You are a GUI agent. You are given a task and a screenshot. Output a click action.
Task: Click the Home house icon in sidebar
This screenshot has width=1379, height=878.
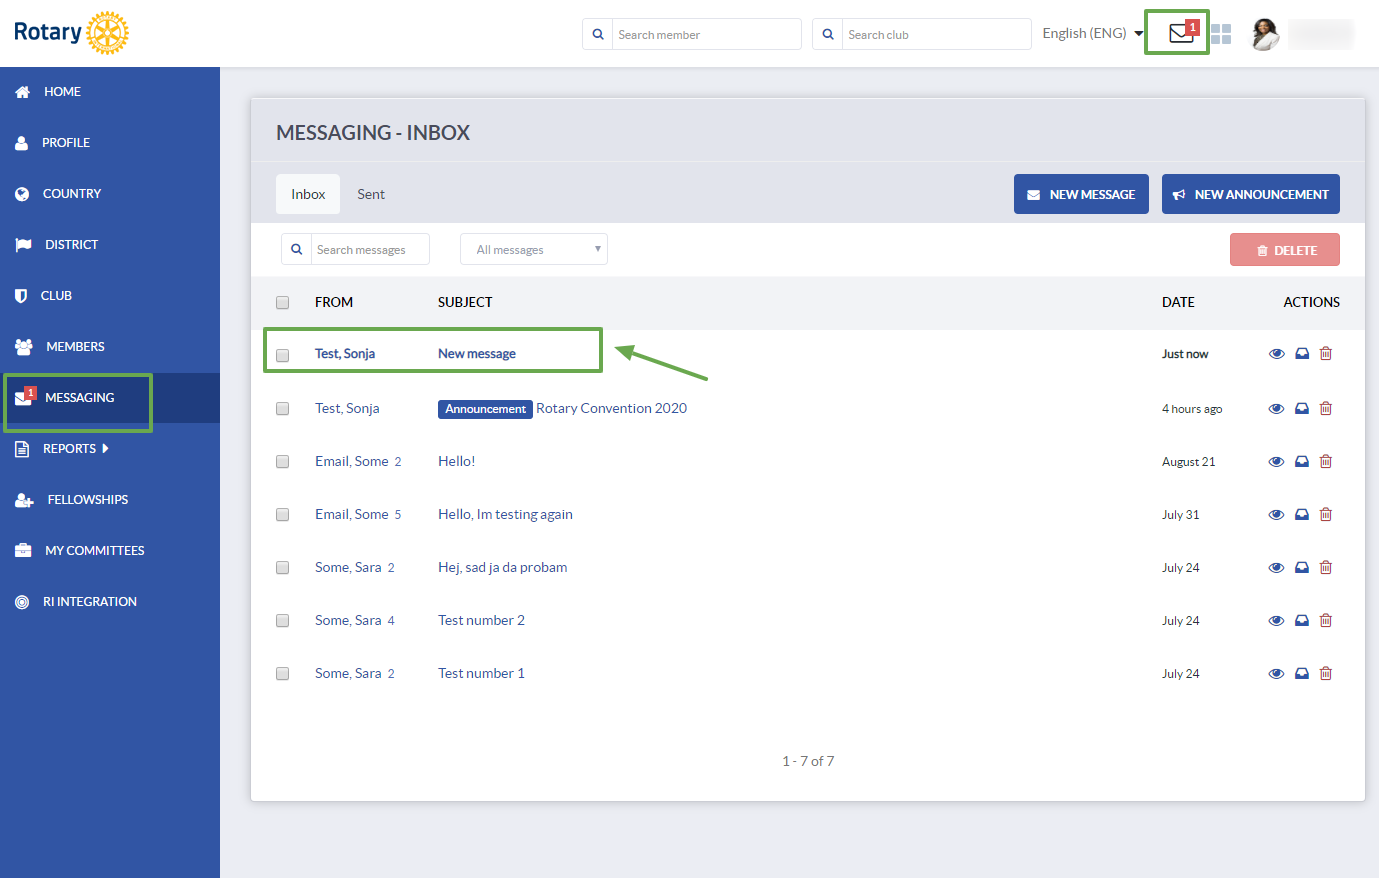point(22,92)
